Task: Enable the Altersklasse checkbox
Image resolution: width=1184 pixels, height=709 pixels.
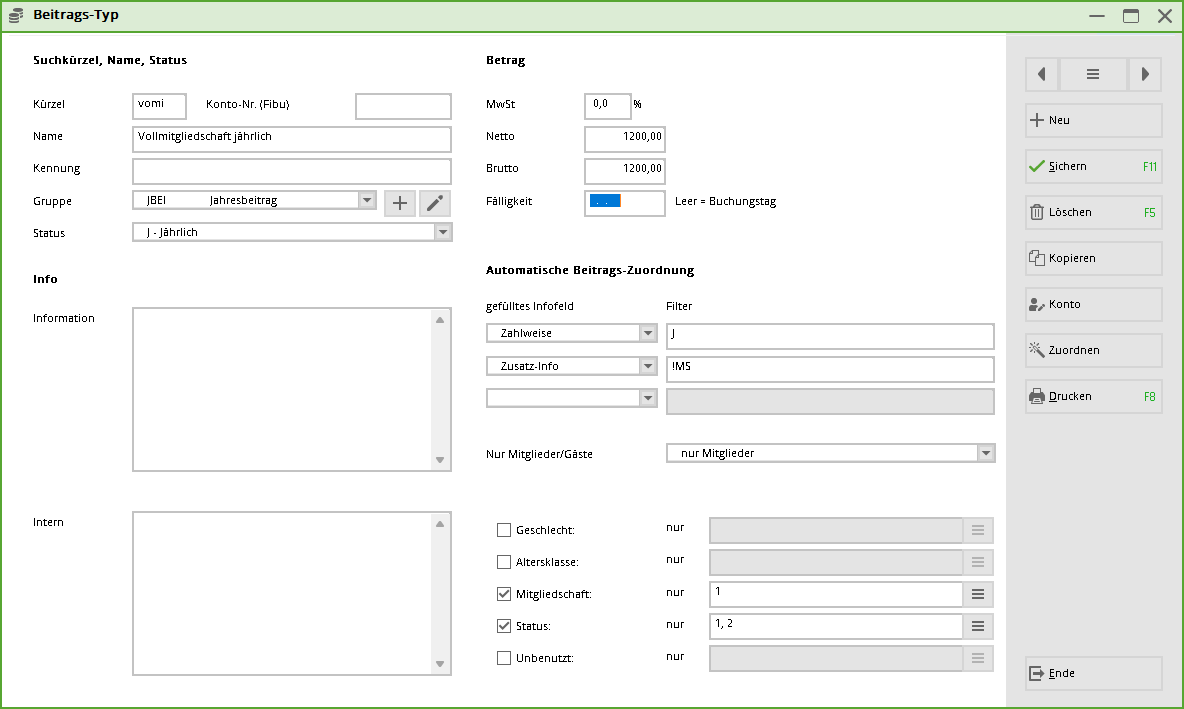Action: click(504, 562)
